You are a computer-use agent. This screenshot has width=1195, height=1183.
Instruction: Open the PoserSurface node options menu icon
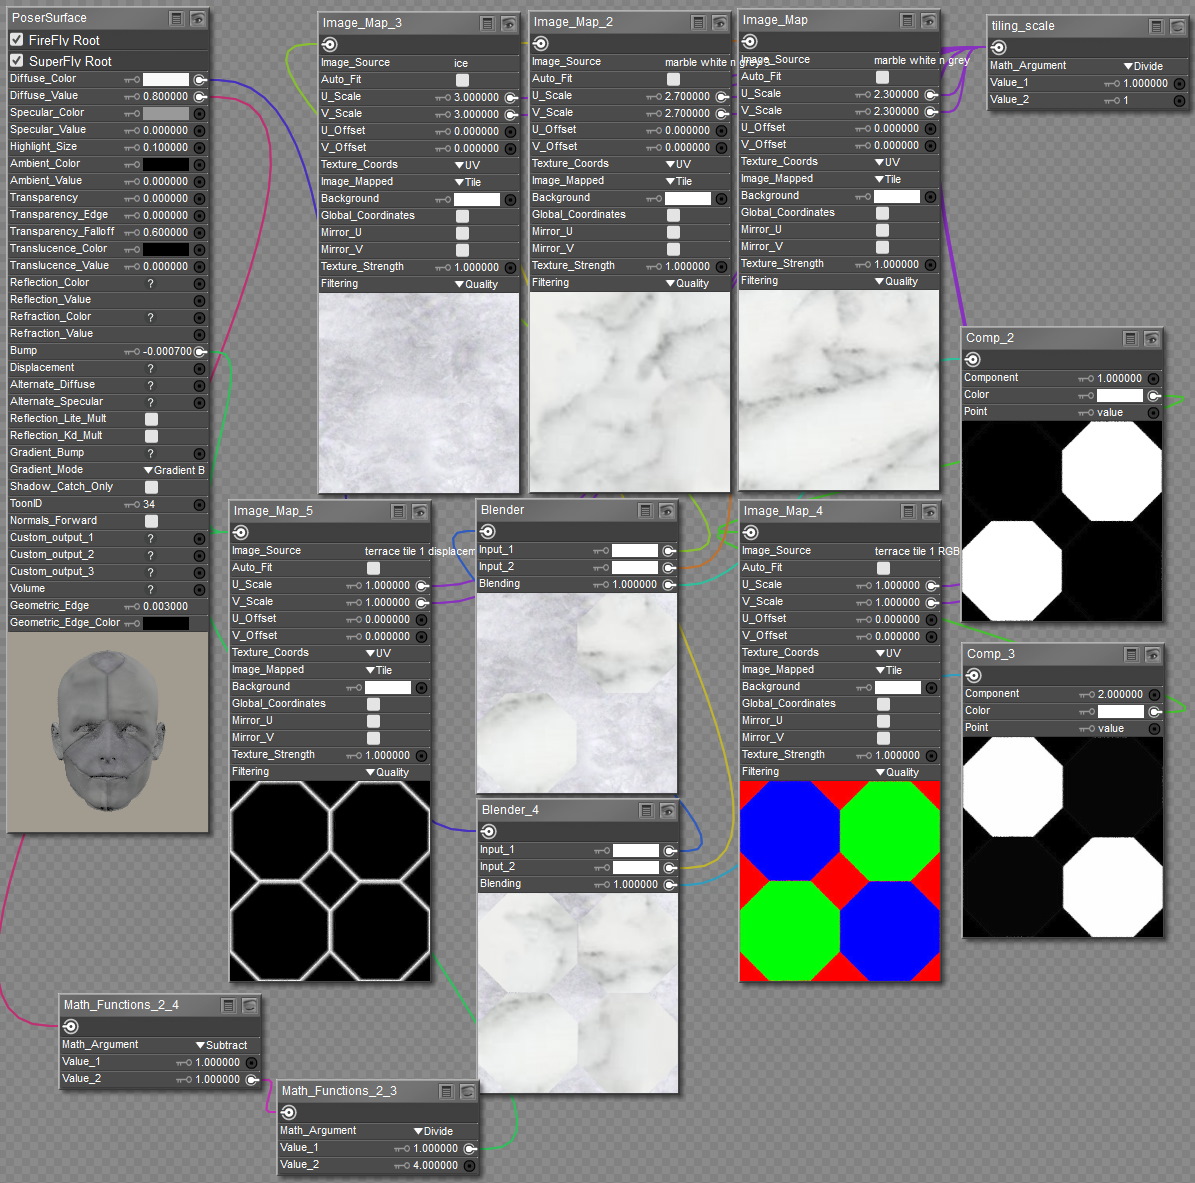coord(176,19)
